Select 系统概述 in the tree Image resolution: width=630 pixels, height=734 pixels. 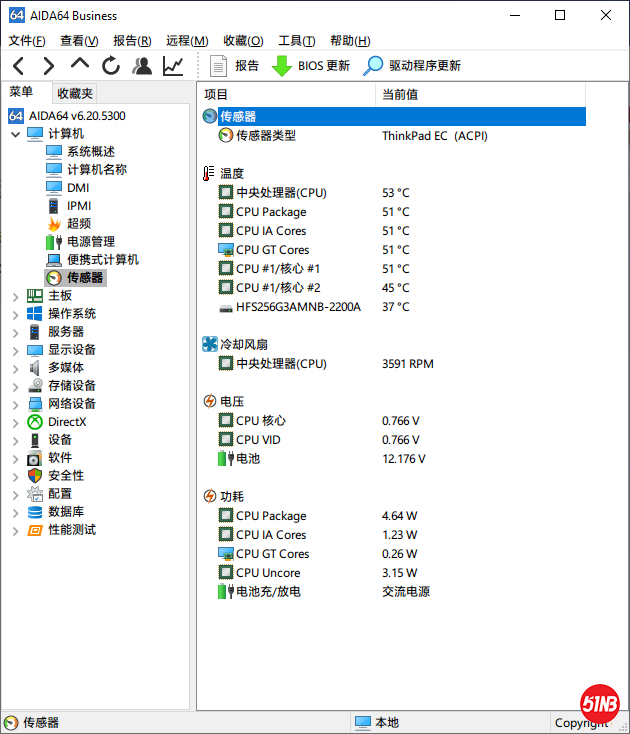coord(90,152)
